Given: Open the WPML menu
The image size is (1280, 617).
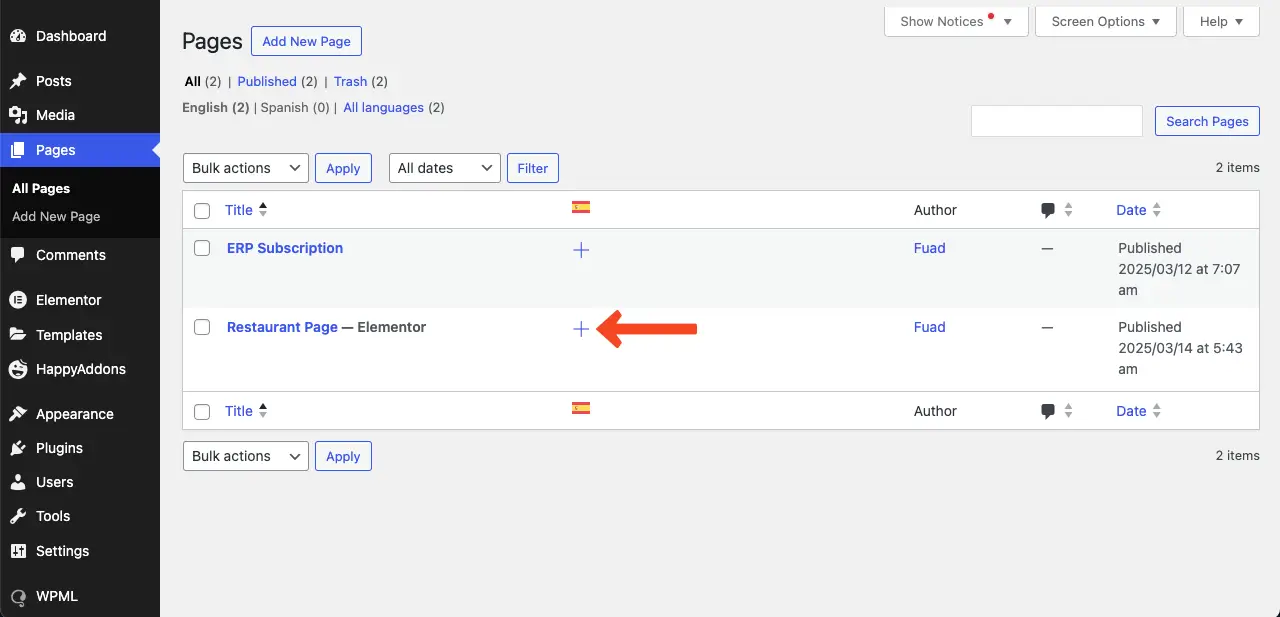Looking at the screenshot, I should 80,597.
